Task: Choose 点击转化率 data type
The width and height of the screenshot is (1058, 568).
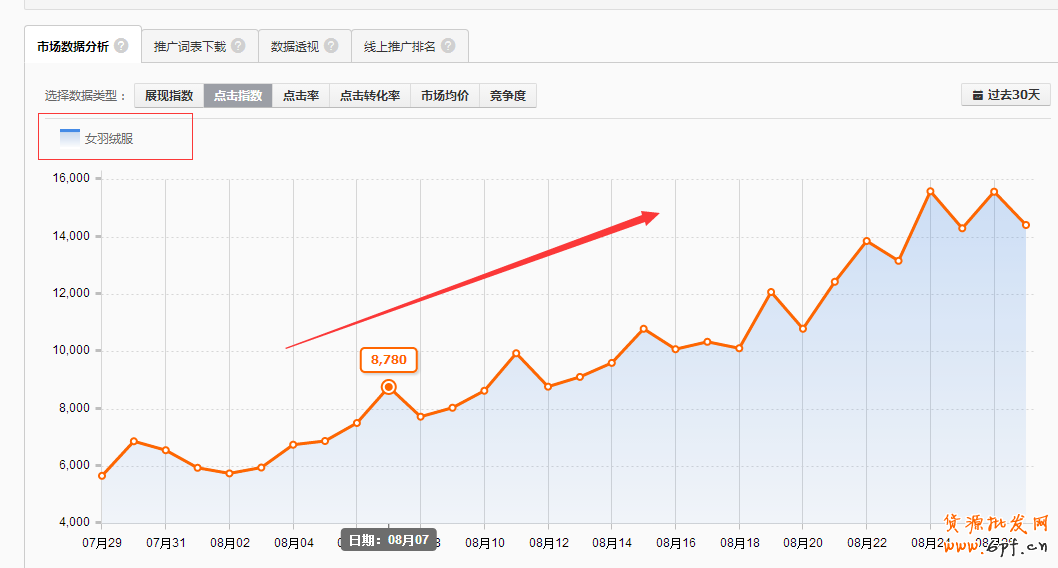Action: [369, 96]
